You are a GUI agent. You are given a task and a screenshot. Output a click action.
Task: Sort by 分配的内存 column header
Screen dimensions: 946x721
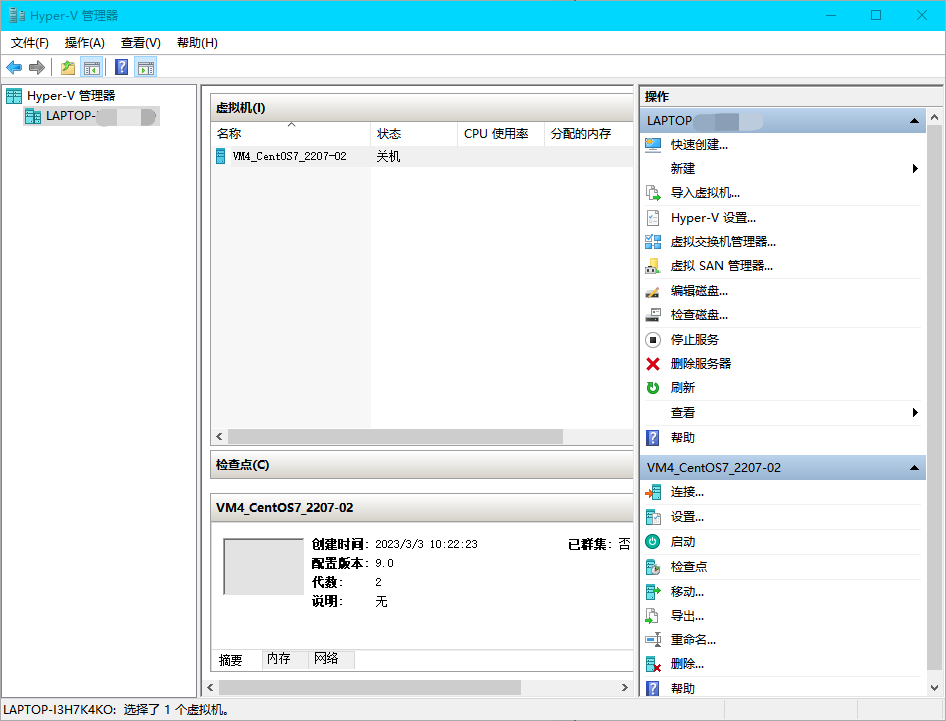click(x=588, y=134)
